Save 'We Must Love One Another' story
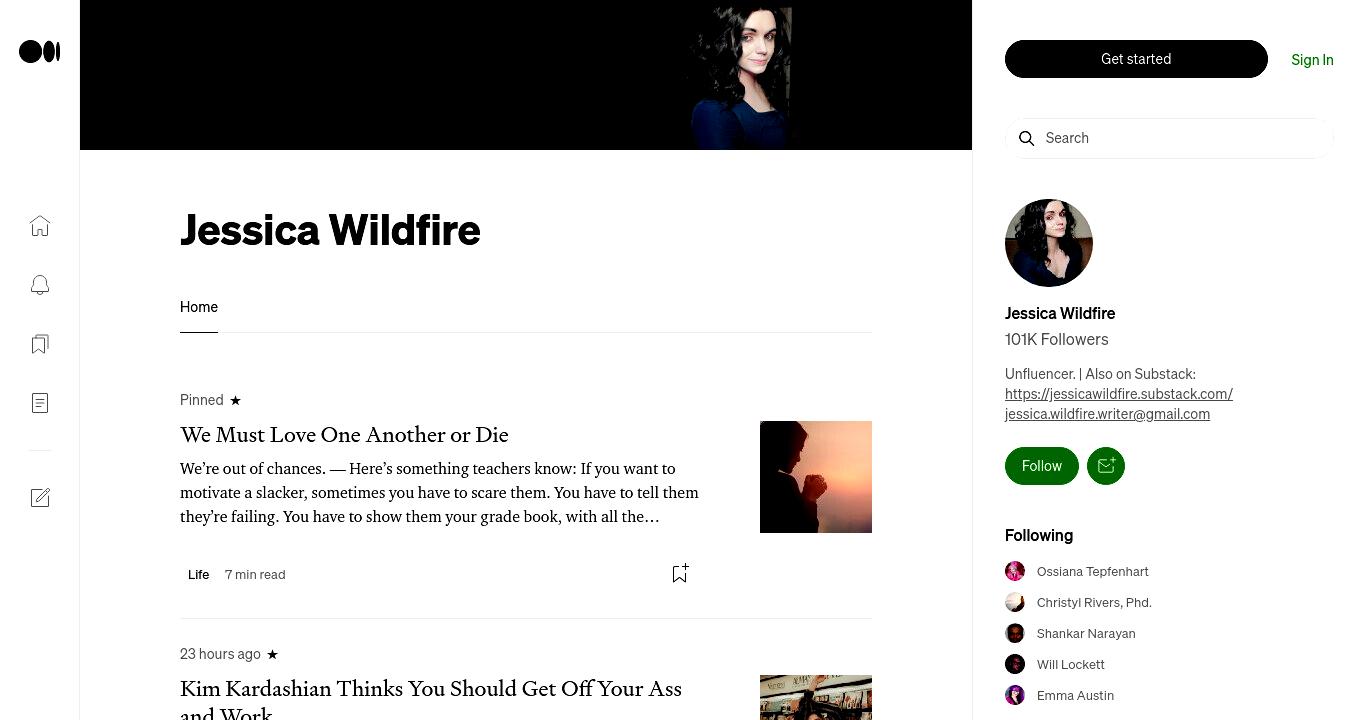The image size is (1366, 720). coord(680,573)
